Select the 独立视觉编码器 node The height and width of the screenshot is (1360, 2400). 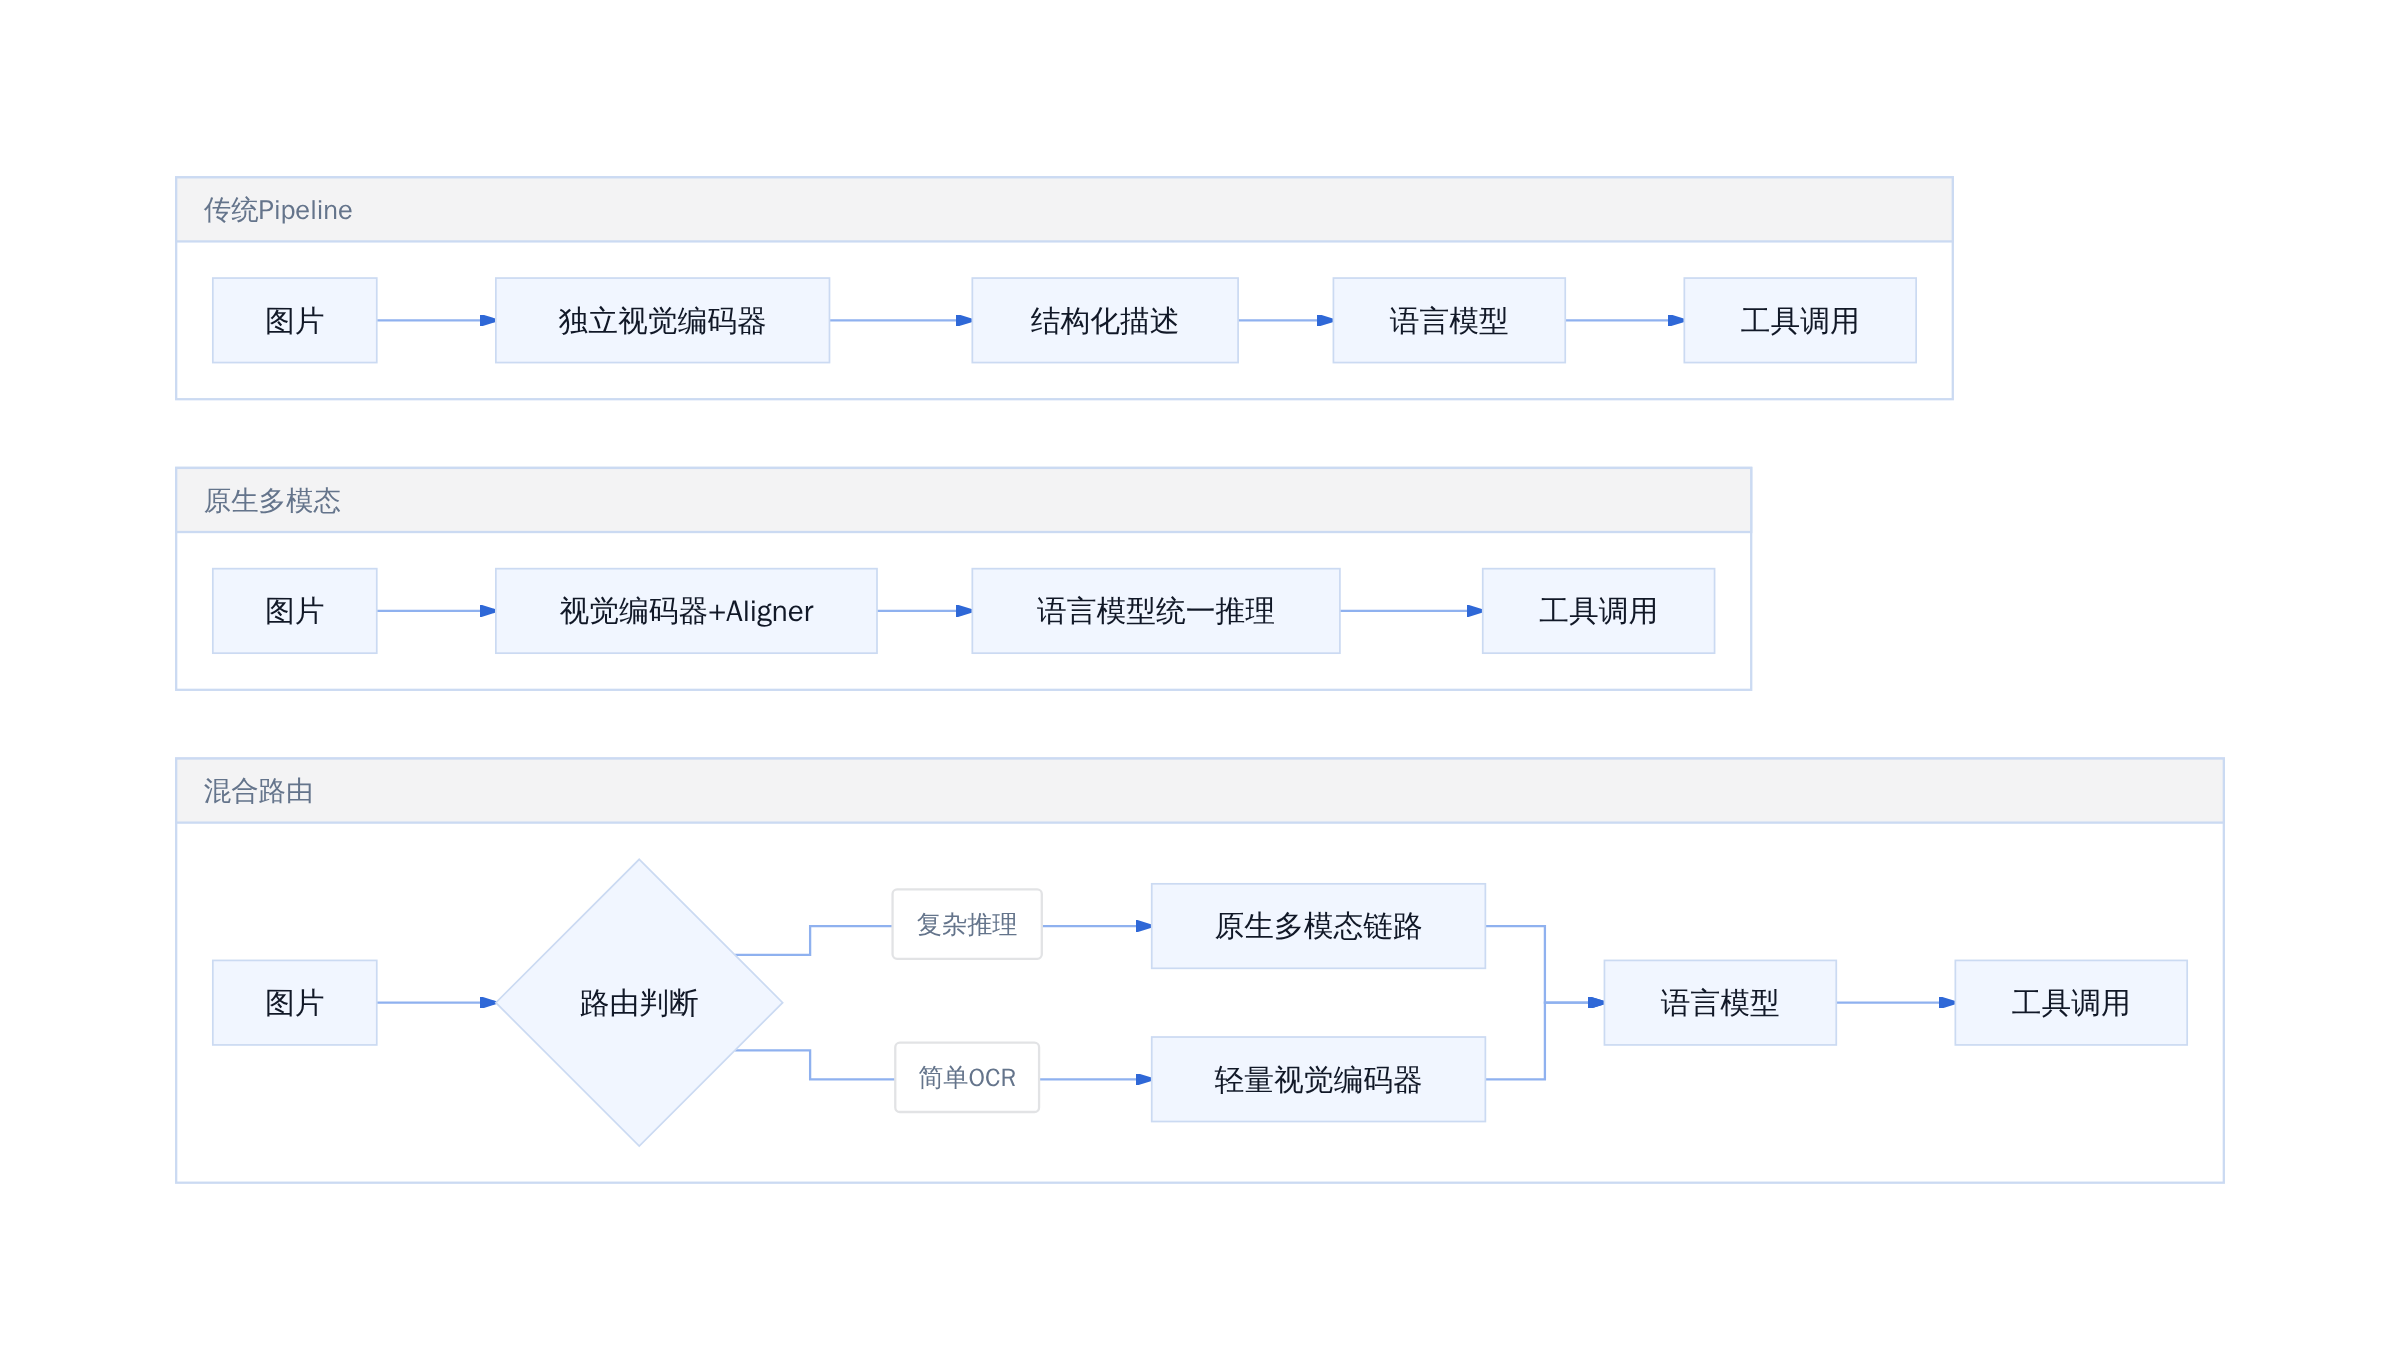pos(662,320)
